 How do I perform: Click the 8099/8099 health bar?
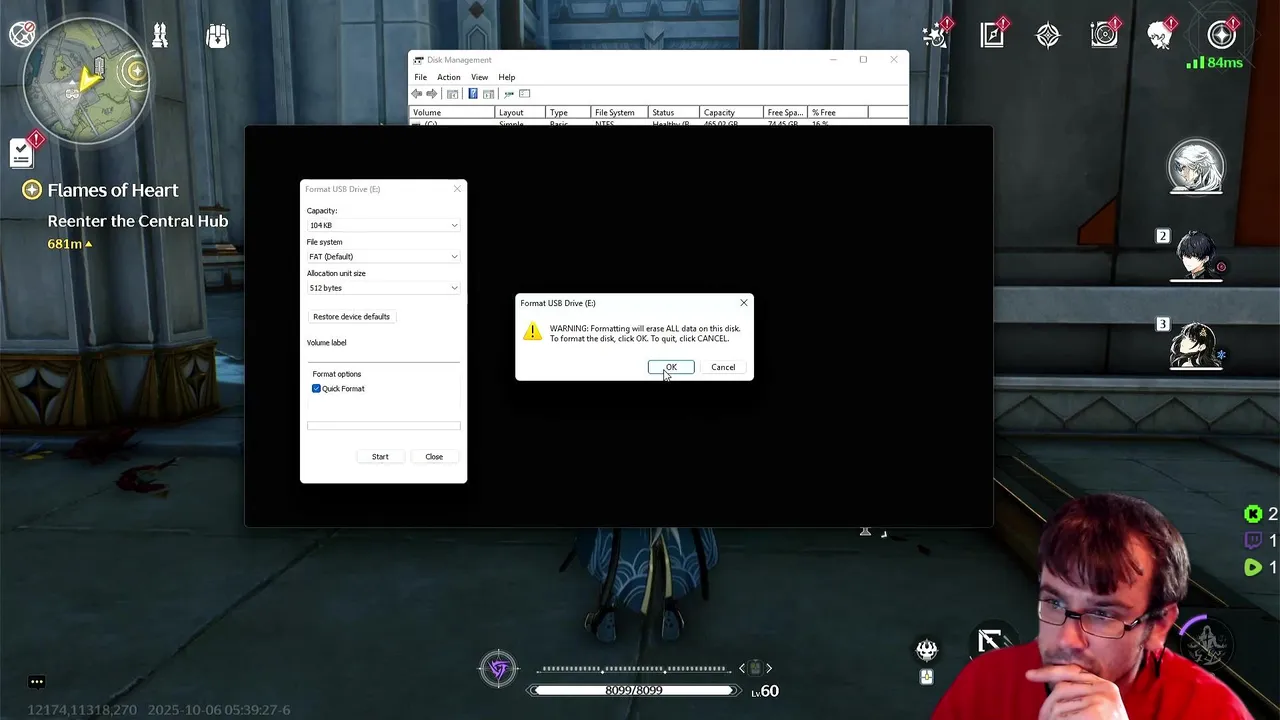click(633, 691)
